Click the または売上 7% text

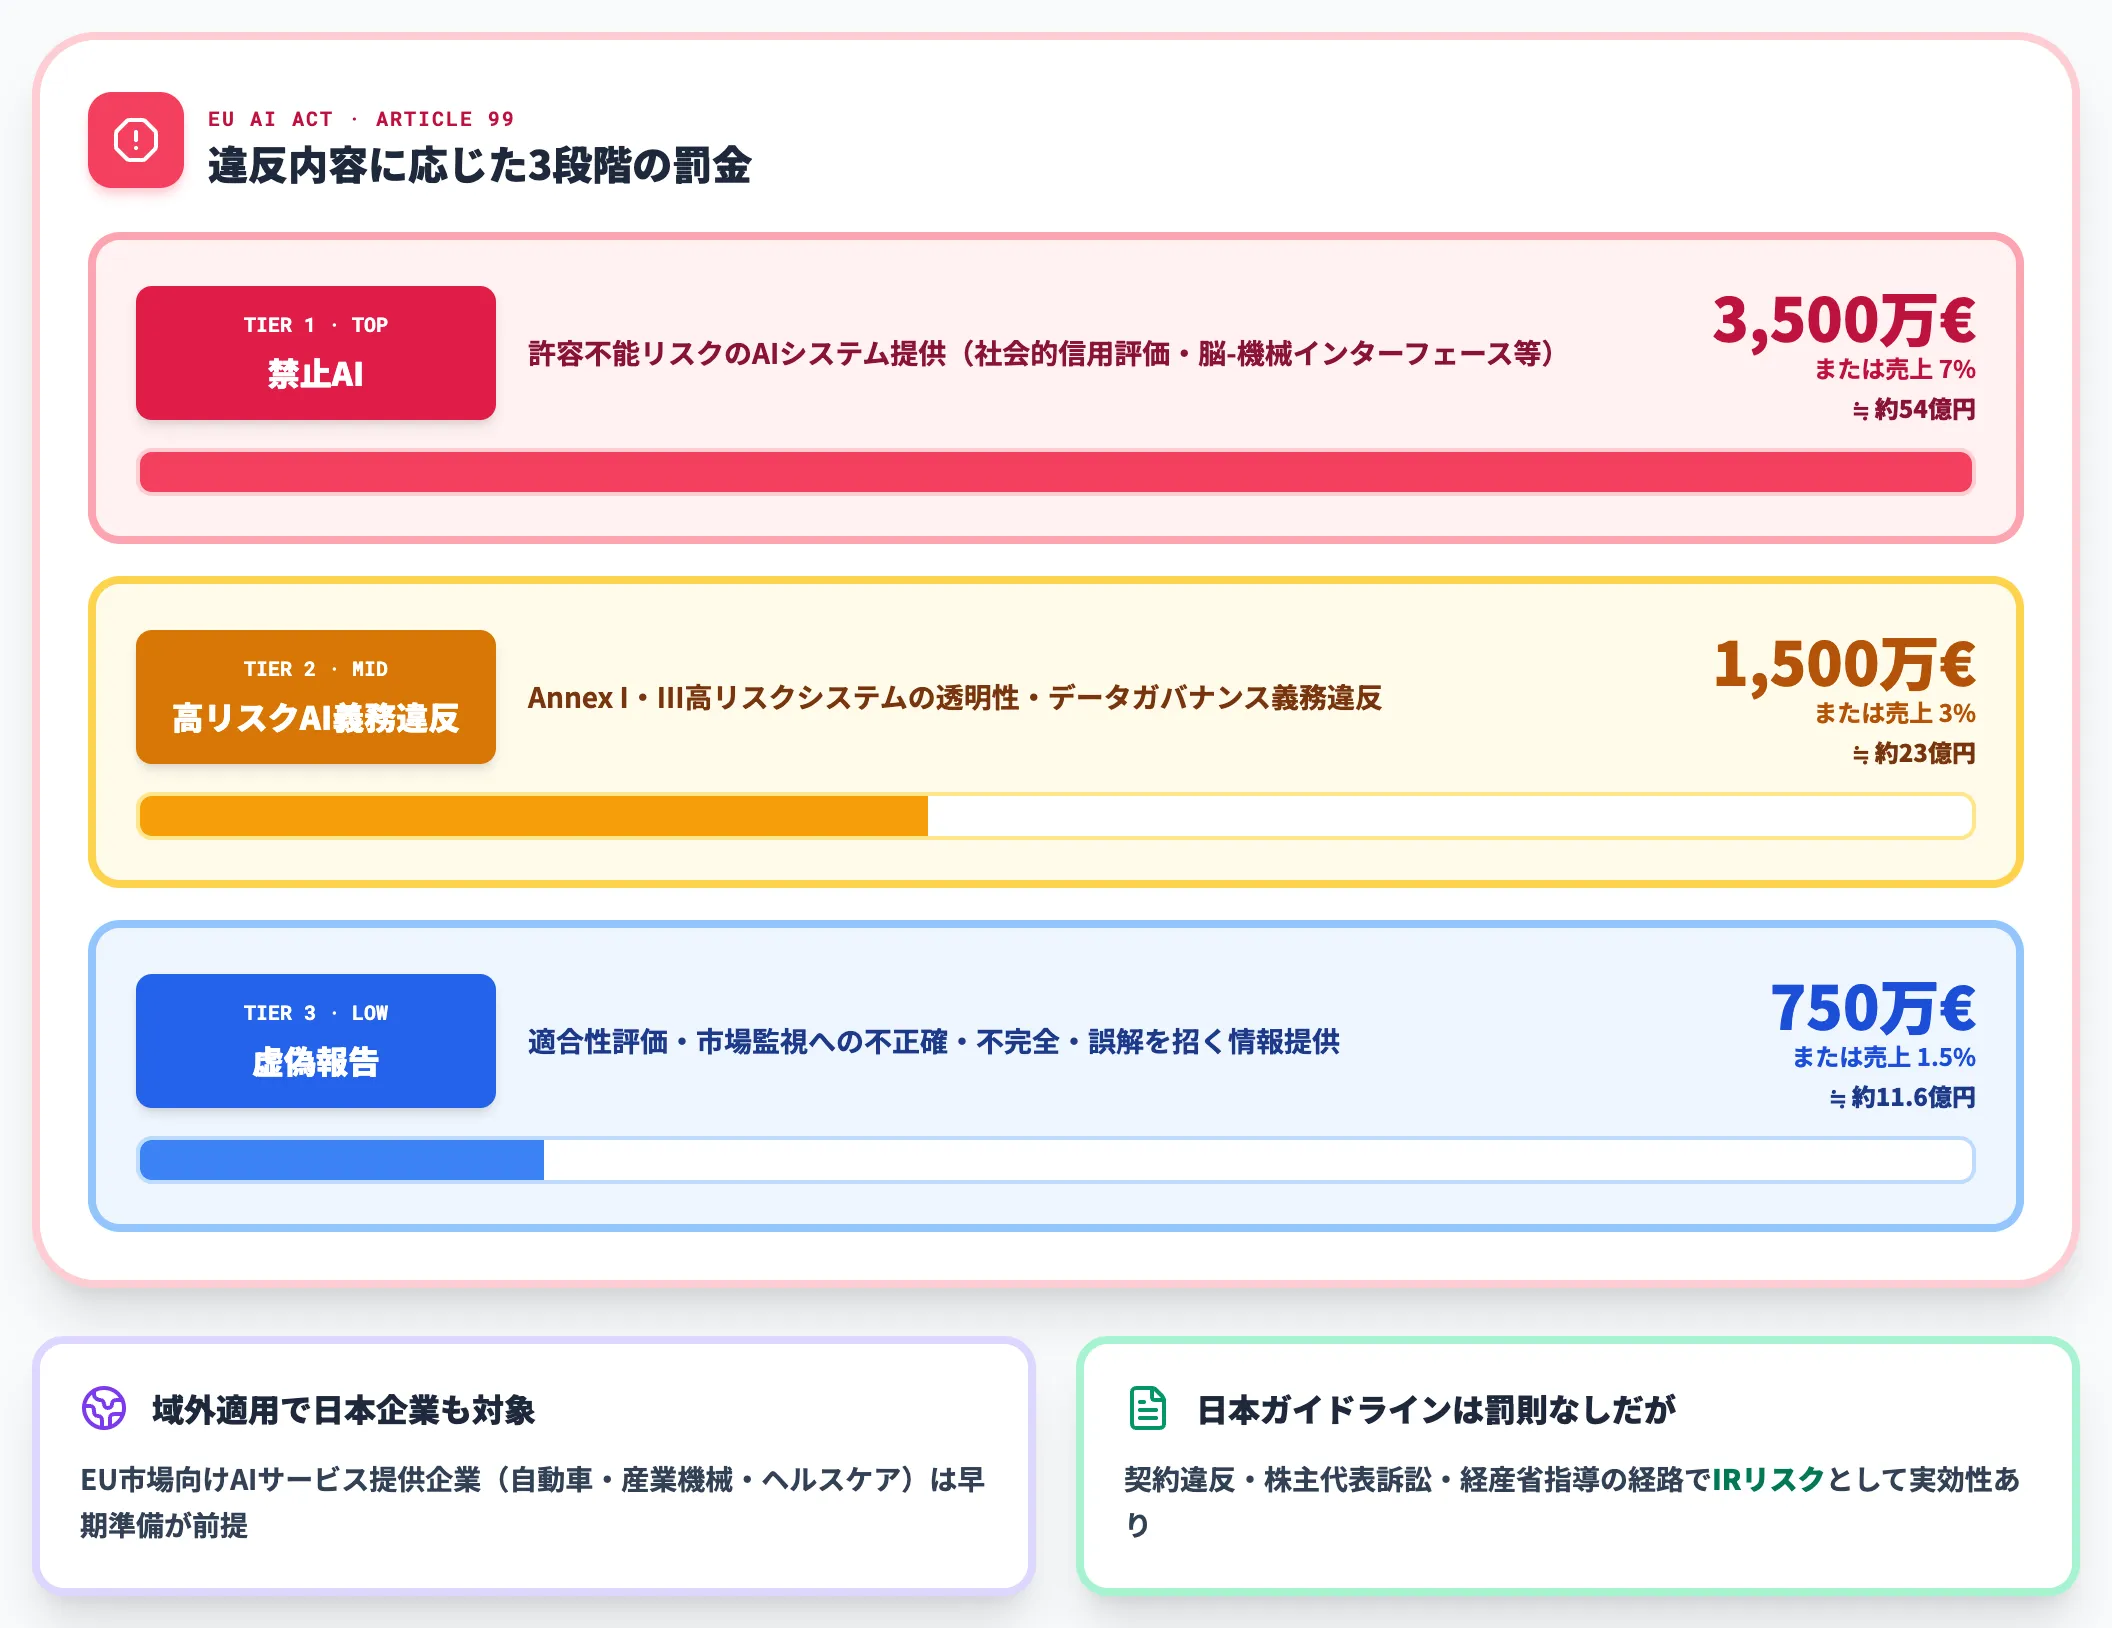[1895, 369]
